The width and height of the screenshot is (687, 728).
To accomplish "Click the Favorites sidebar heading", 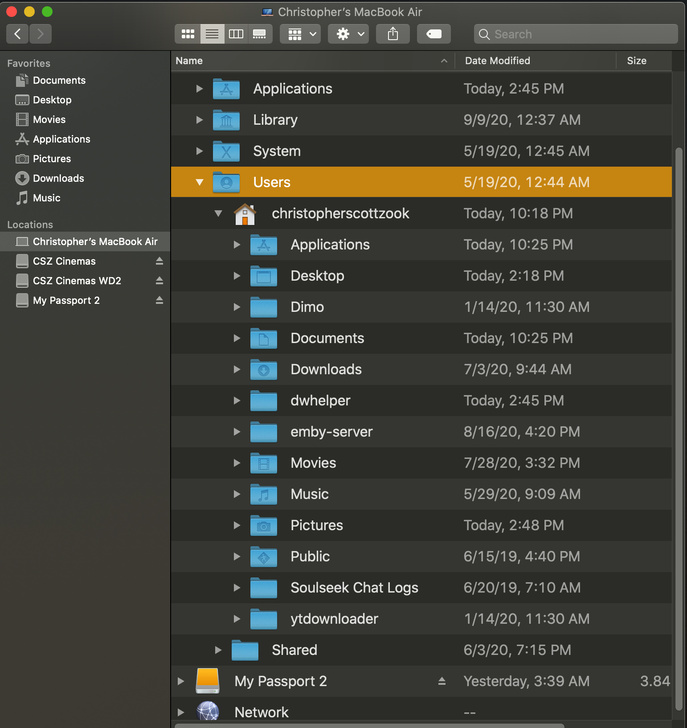I will coord(29,63).
